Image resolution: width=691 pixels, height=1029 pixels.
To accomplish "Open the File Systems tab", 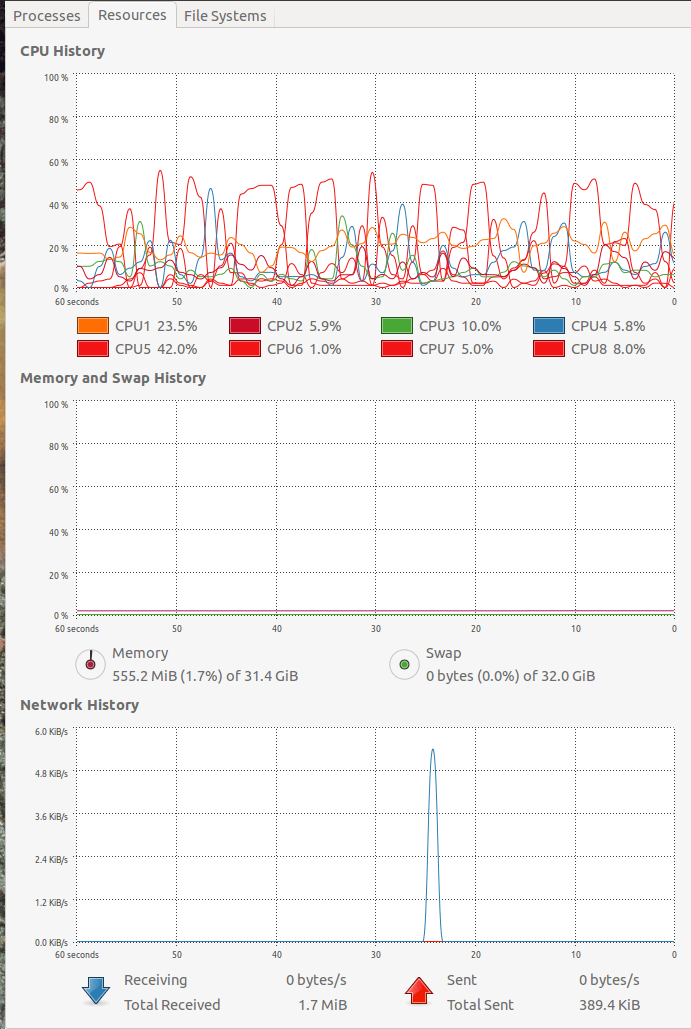I will [x=225, y=16].
